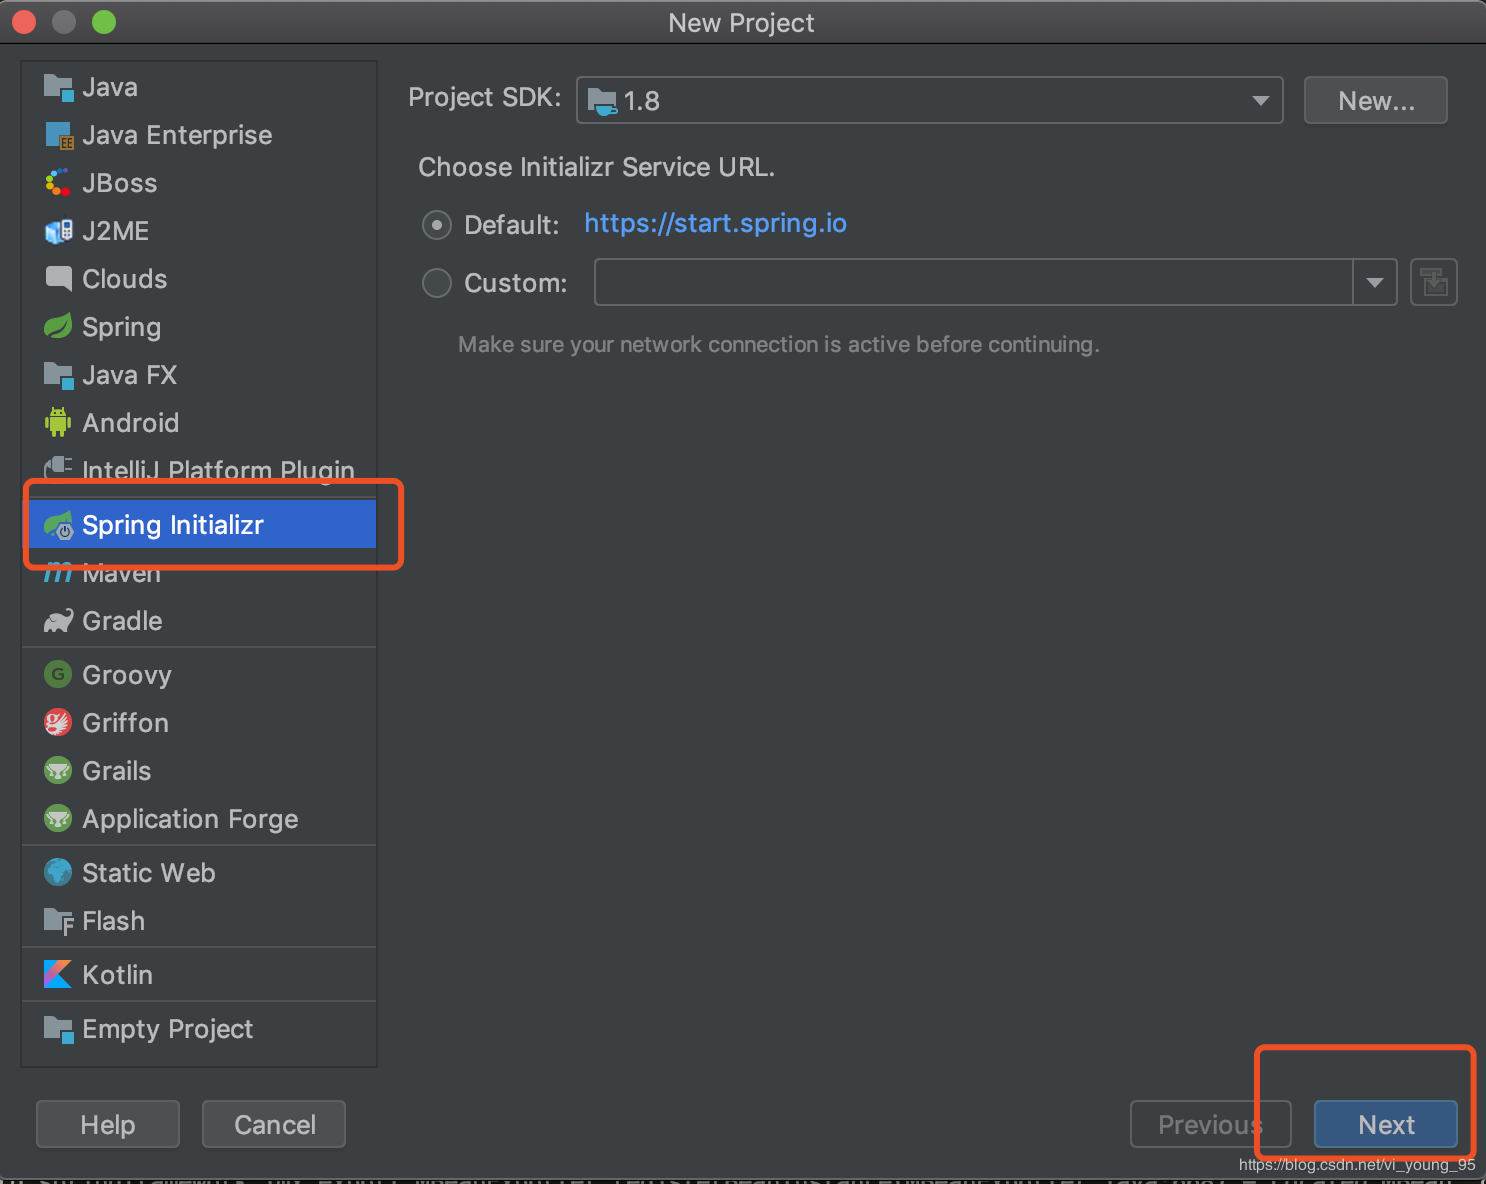Click the Clouds speech bubble icon
This screenshot has height=1184, width=1486.
(x=58, y=279)
